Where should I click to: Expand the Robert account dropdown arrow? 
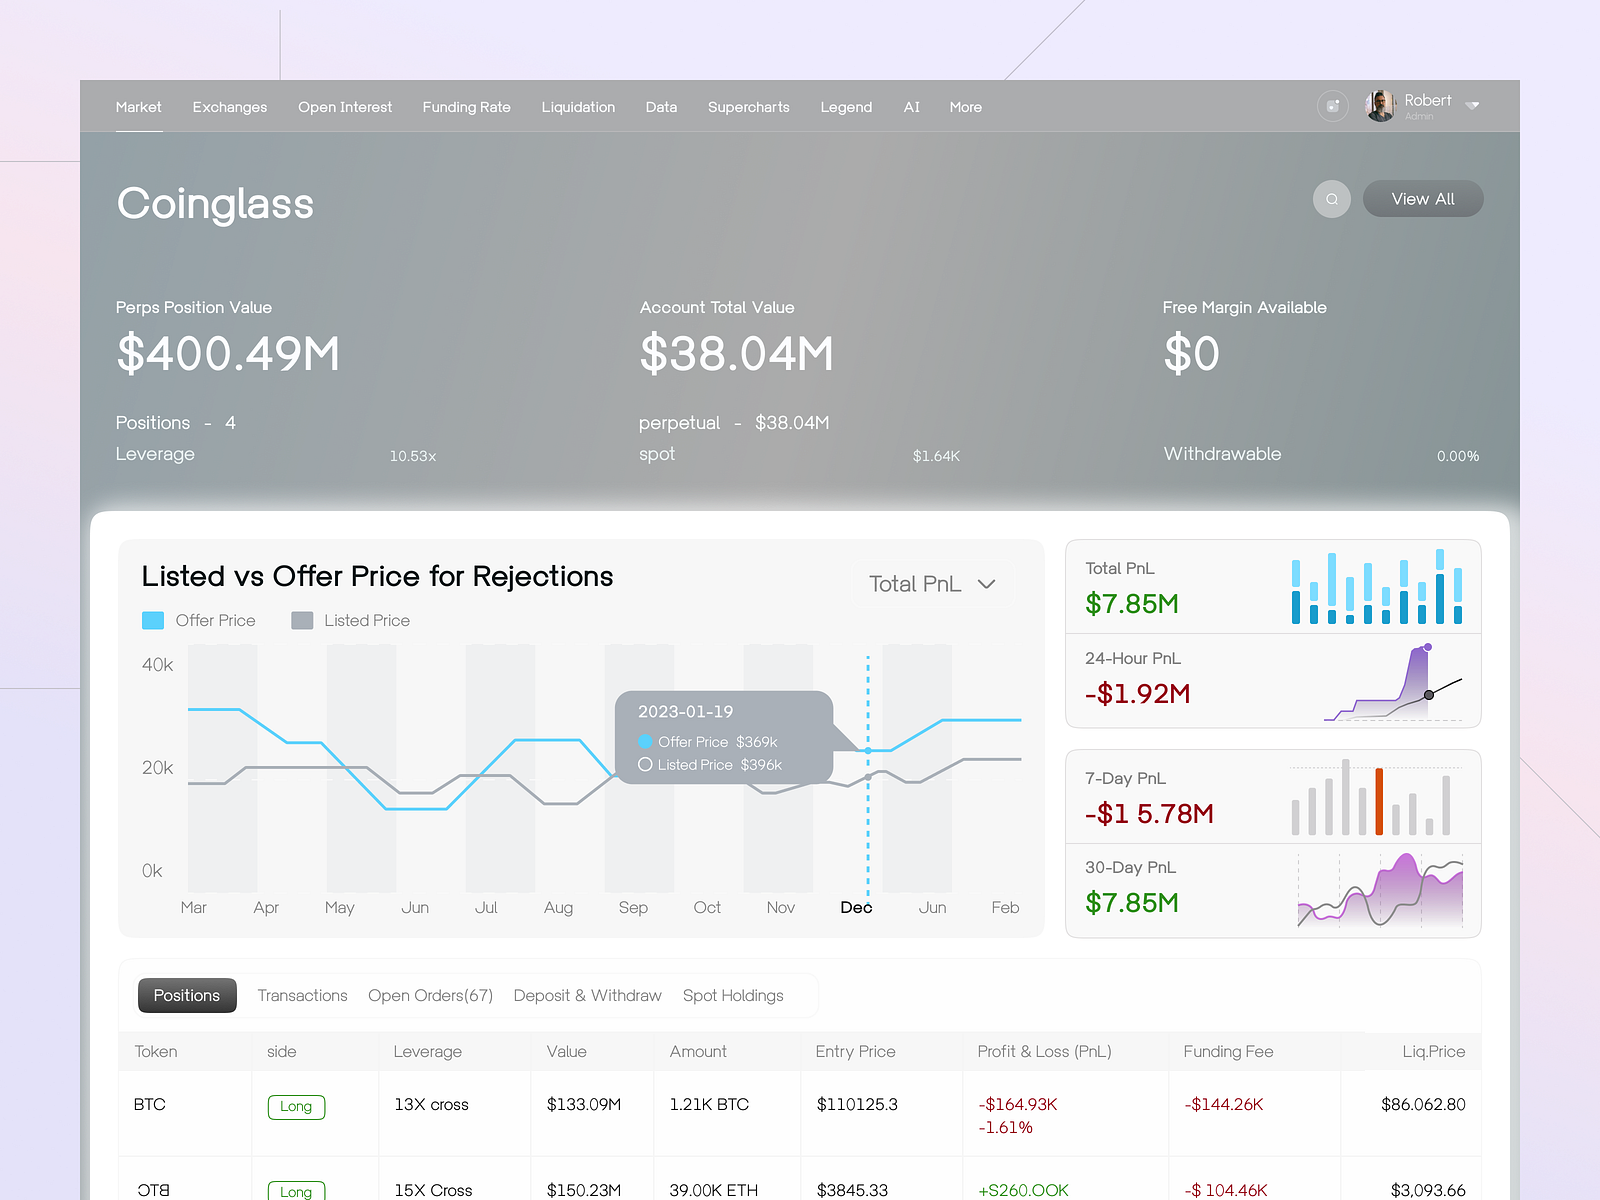[x=1472, y=105]
